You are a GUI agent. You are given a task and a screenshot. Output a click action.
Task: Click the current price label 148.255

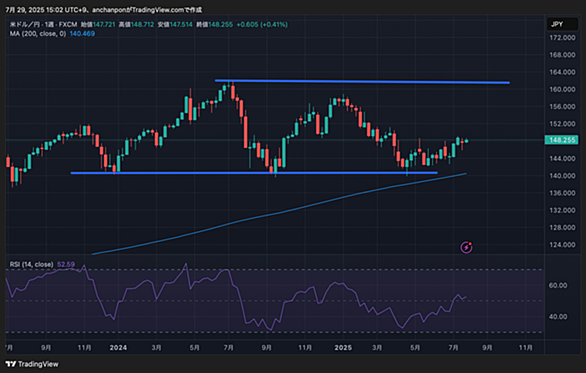point(561,140)
